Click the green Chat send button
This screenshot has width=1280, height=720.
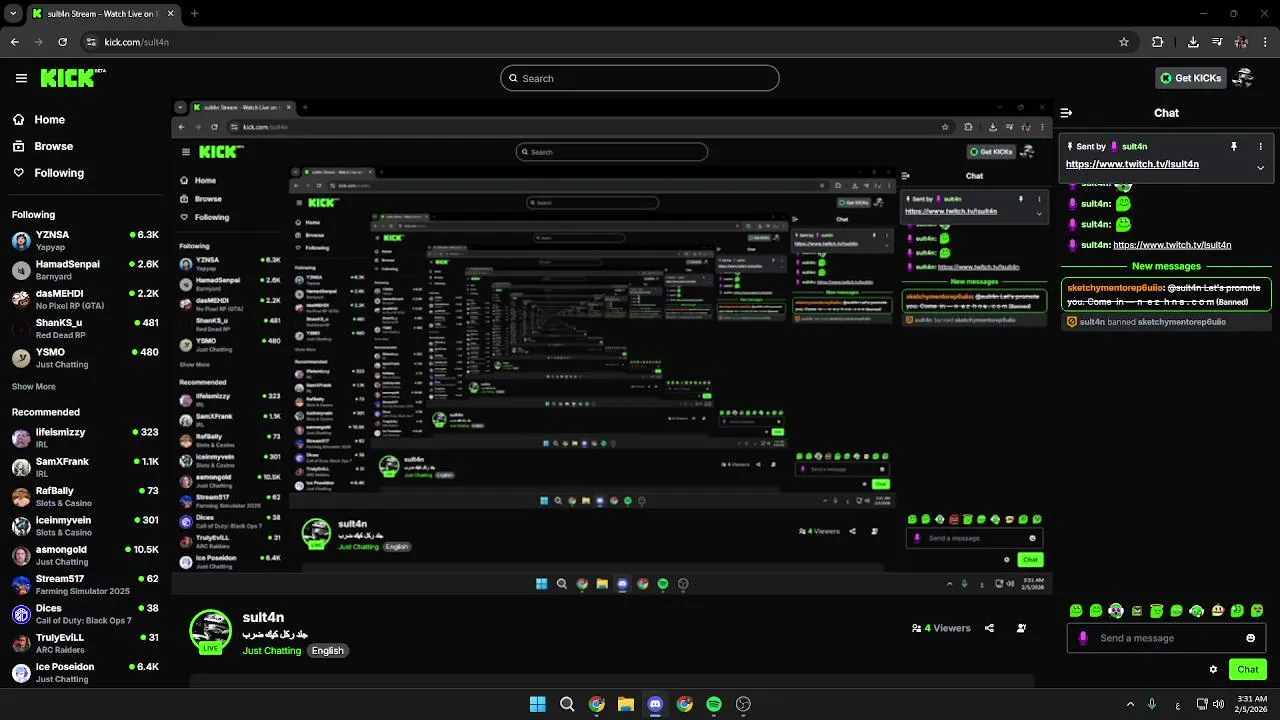coord(1248,669)
